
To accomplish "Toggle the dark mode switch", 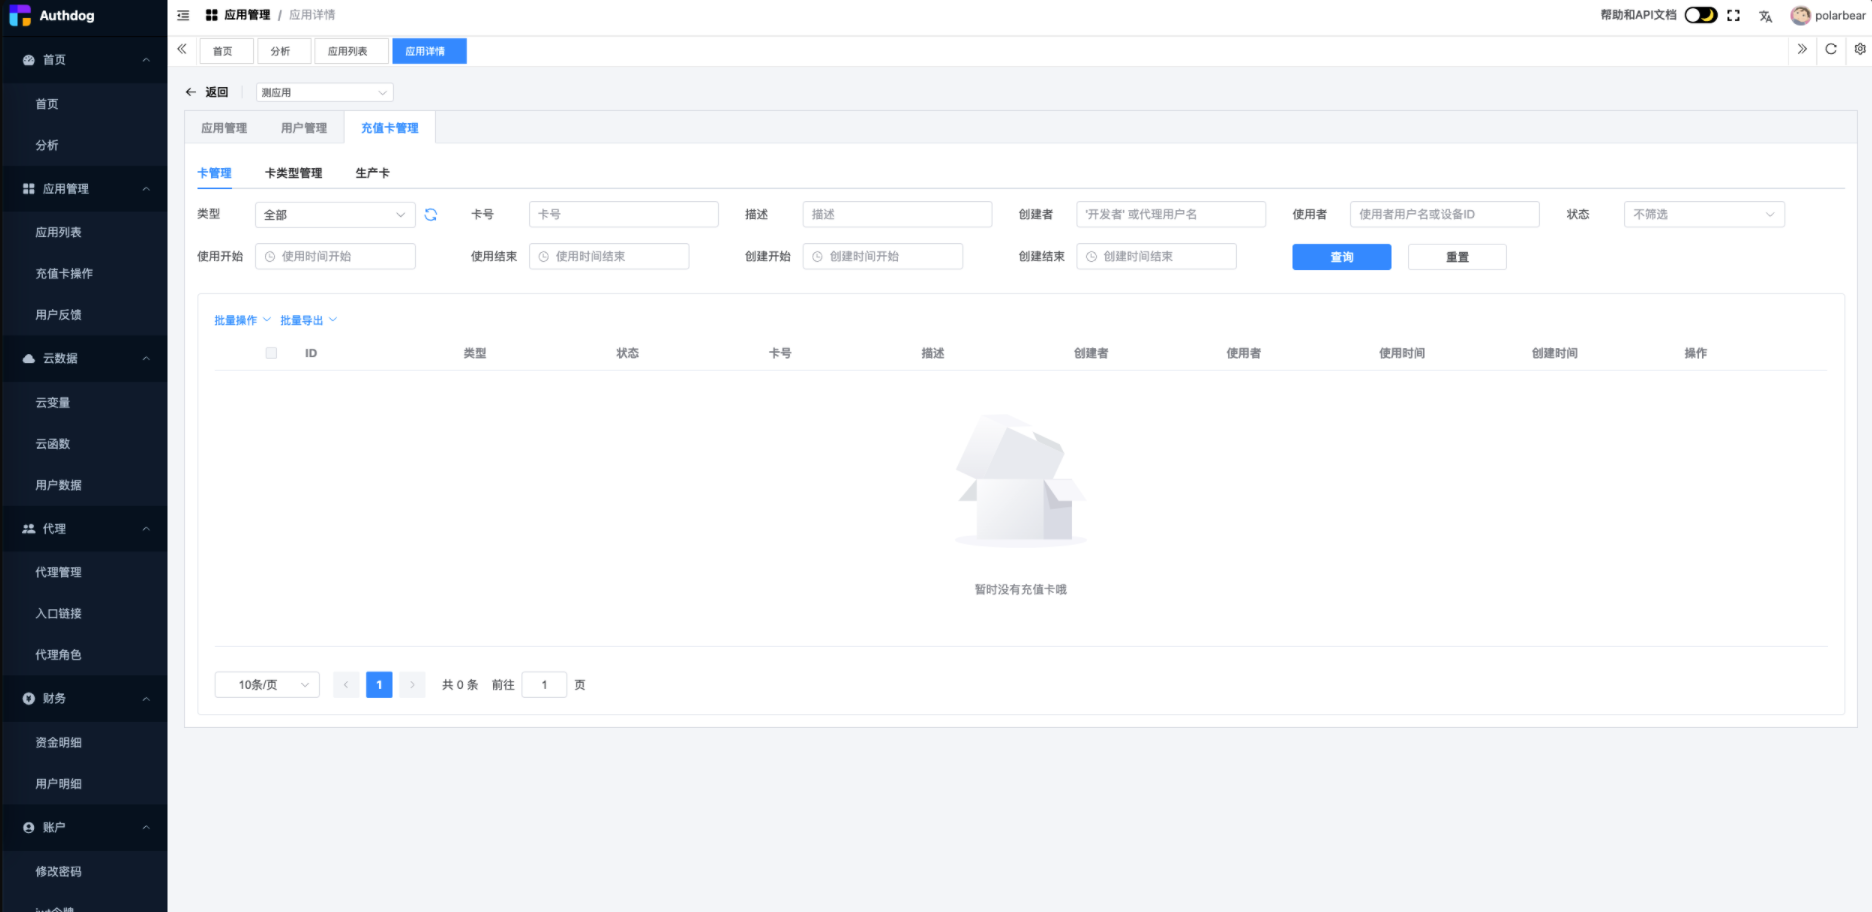I will click(x=1700, y=15).
